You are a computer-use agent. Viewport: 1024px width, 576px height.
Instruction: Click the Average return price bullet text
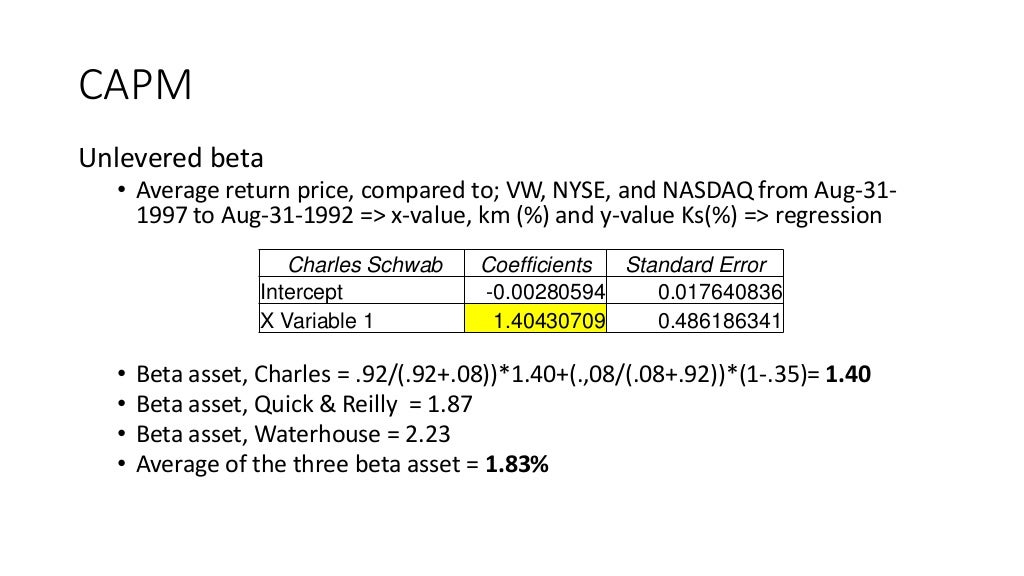(x=516, y=202)
